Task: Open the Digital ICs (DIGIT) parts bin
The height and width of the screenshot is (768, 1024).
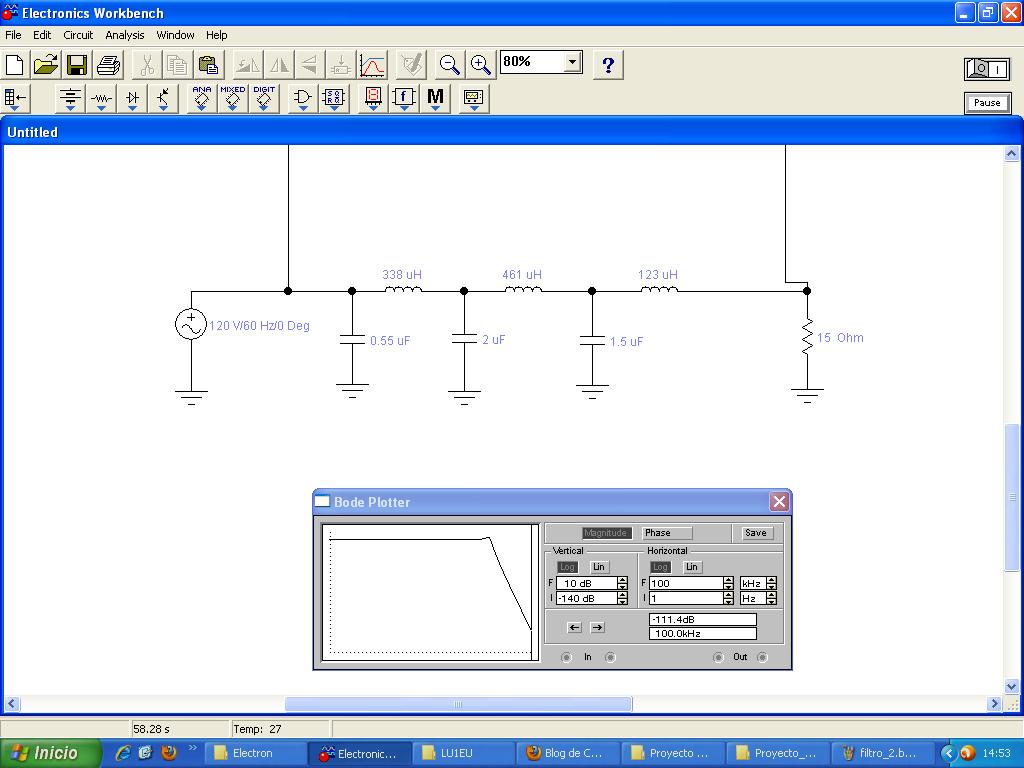Action: 263,98
